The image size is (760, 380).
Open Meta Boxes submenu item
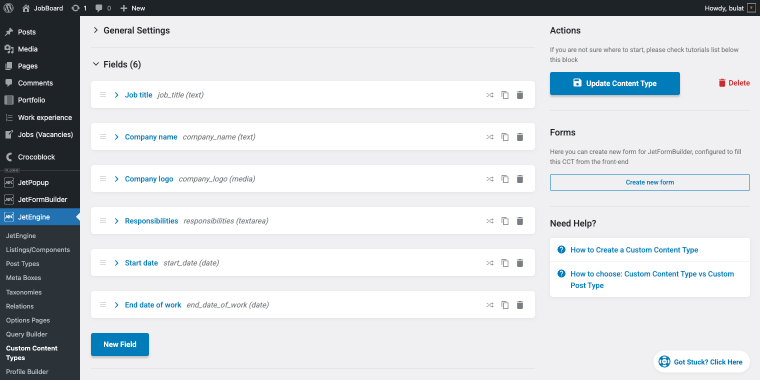pyautogui.click(x=24, y=278)
